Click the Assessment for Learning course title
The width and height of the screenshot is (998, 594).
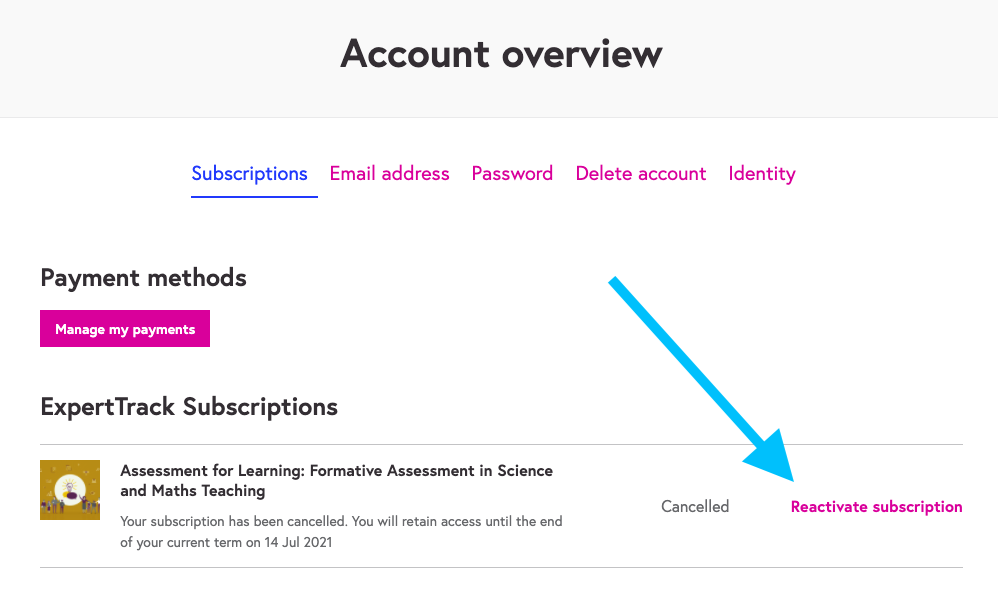point(336,481)
